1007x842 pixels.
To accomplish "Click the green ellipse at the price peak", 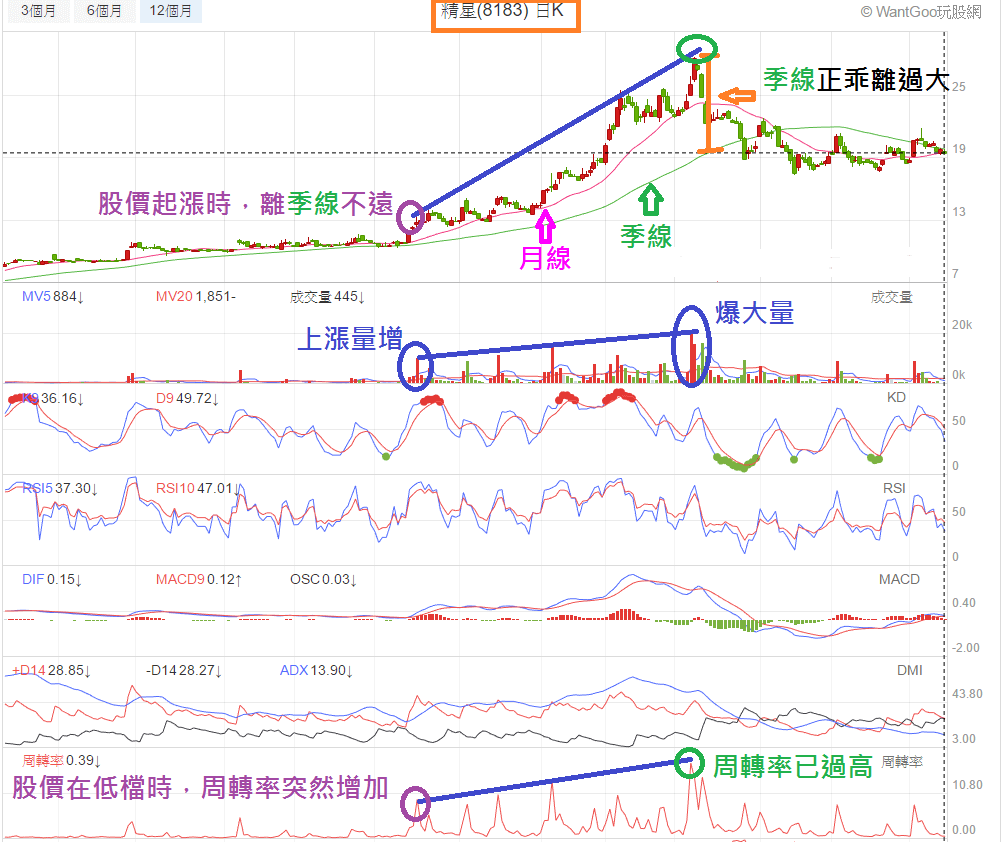I will tap(697, 48).
